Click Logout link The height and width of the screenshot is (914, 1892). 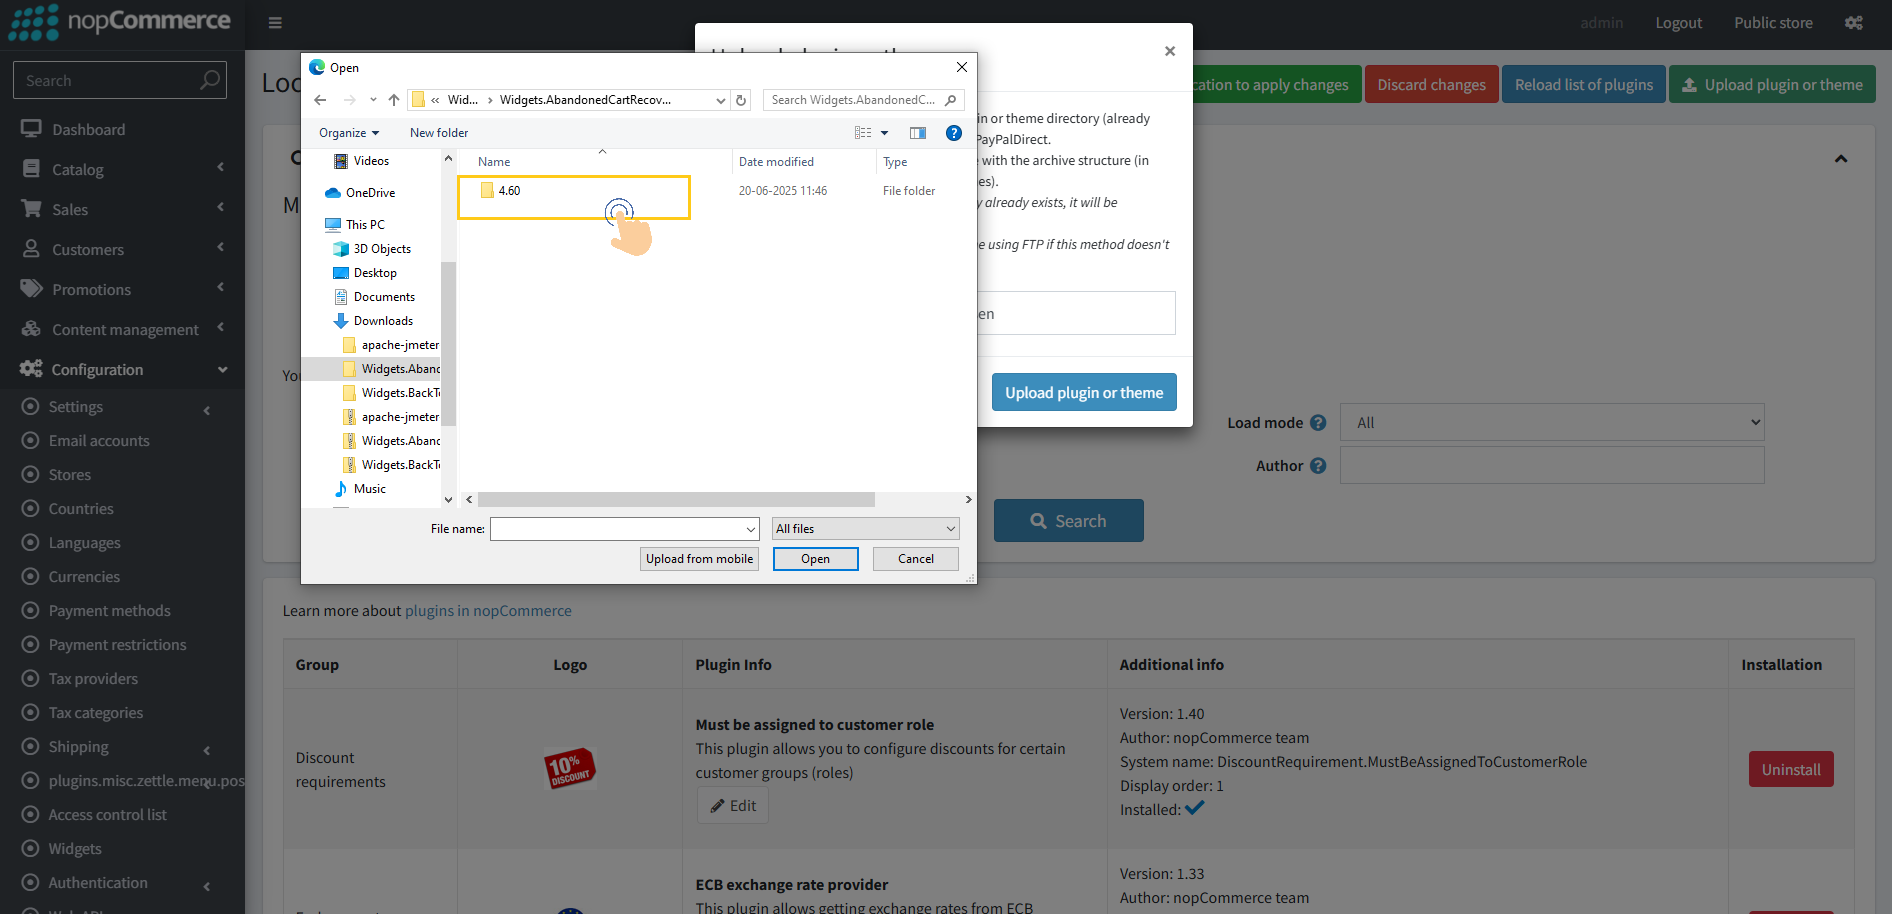click(x=1678, y=23)
